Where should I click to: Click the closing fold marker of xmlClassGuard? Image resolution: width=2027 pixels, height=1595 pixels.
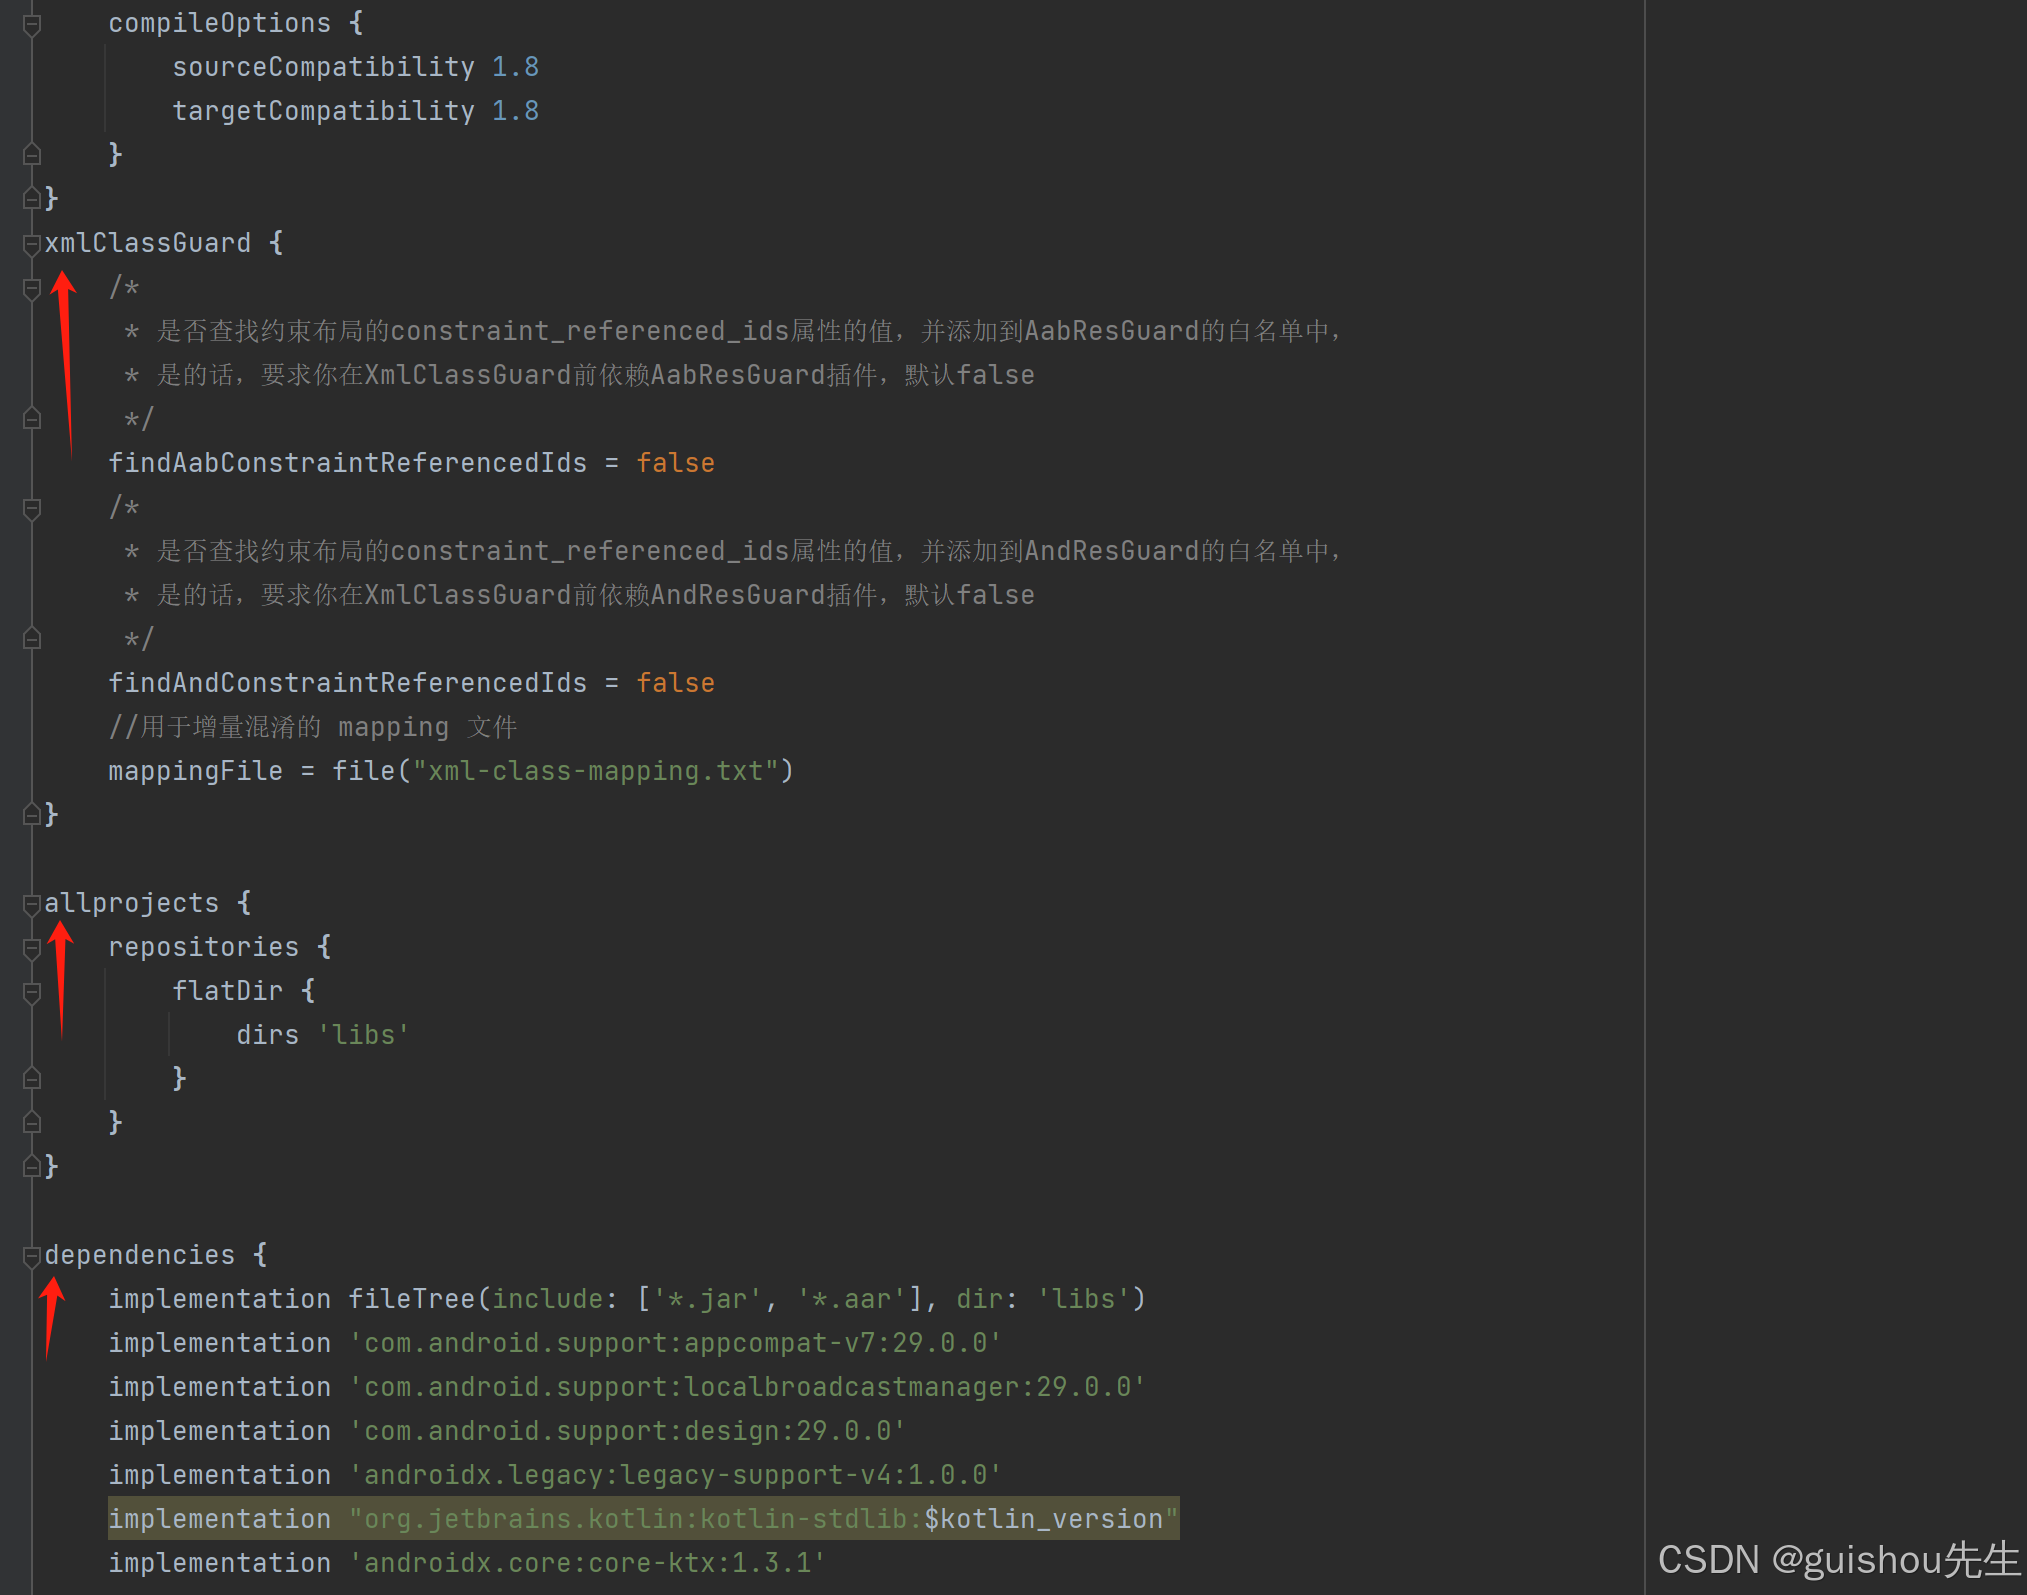tap(31, 815)
